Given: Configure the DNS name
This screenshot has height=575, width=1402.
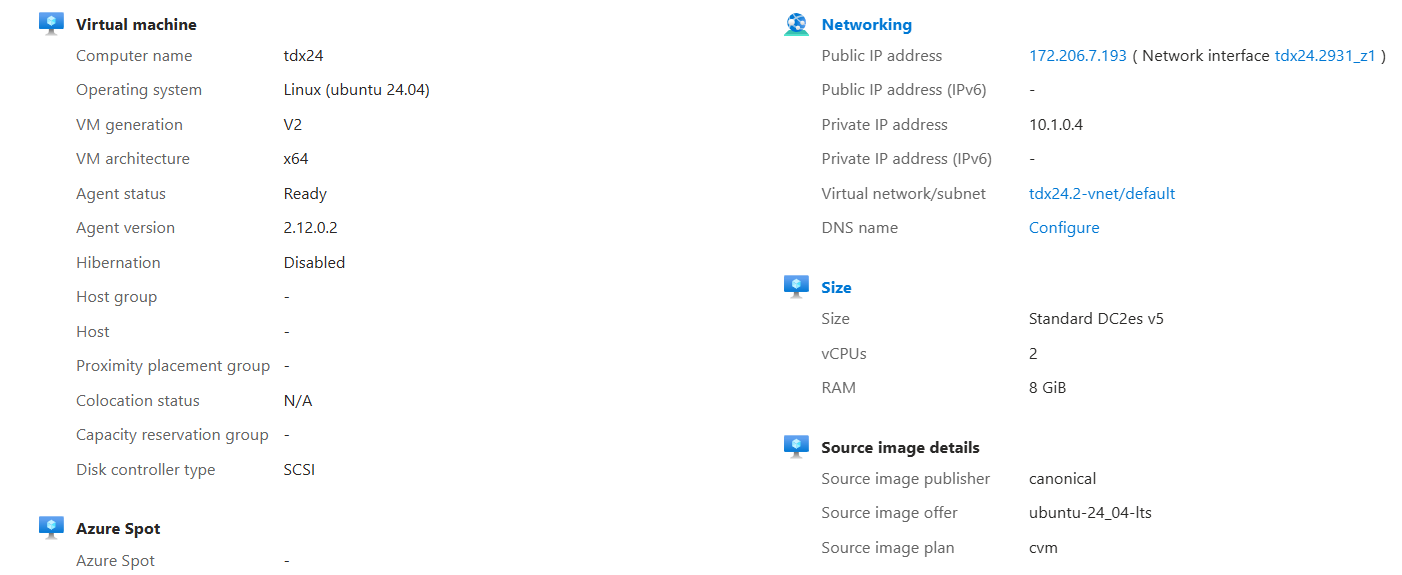Looking at the screenshot, I should tap(1063, 228).
